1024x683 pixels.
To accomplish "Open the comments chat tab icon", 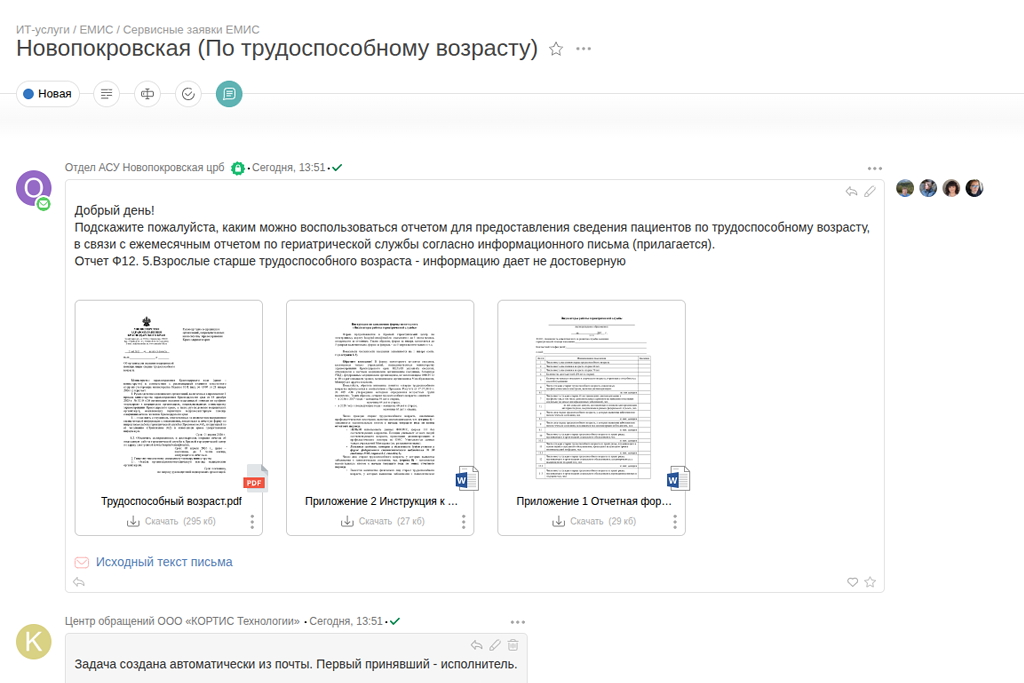I will [229, 94].
